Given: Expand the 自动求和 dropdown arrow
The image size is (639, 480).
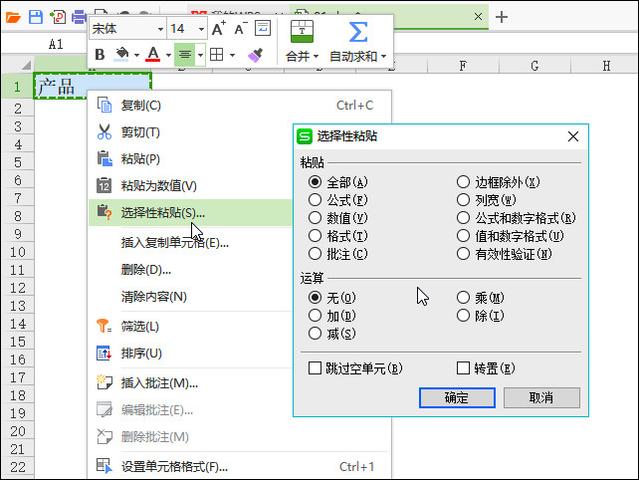Looking at the screenshot, I should [383, 57].
